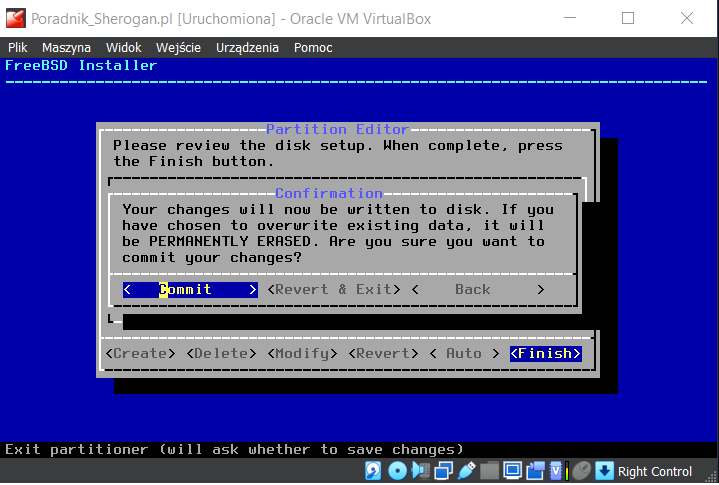Click the recording status icon
Image resolution: width=719 pixels, height=485 pixels.
535,471
